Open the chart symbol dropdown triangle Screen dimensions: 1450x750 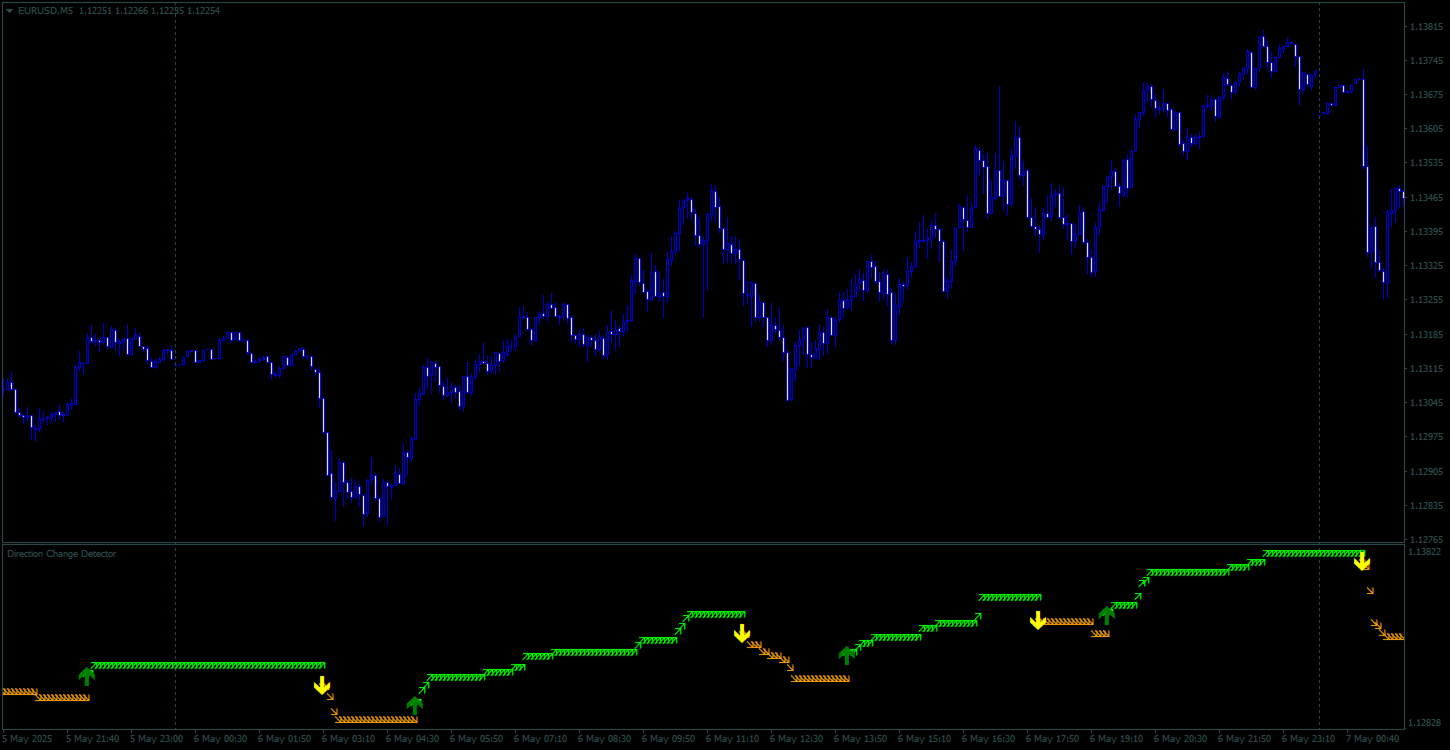[8, 10]
